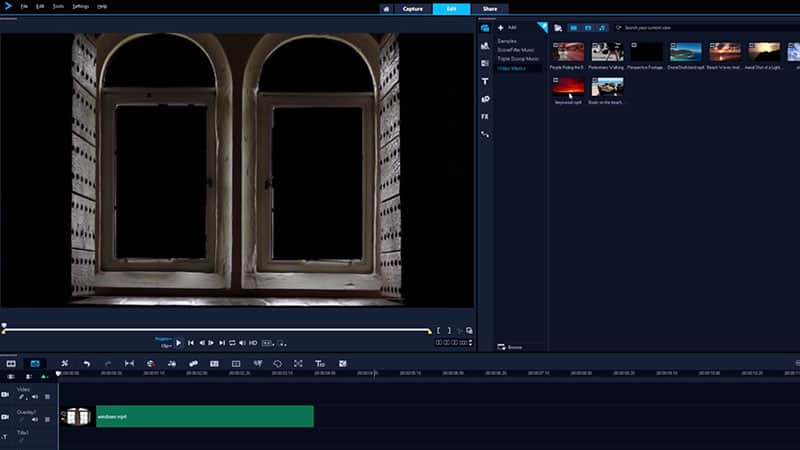Switch to Storyboard view
800x450 pixels.
tap(11, 363)
